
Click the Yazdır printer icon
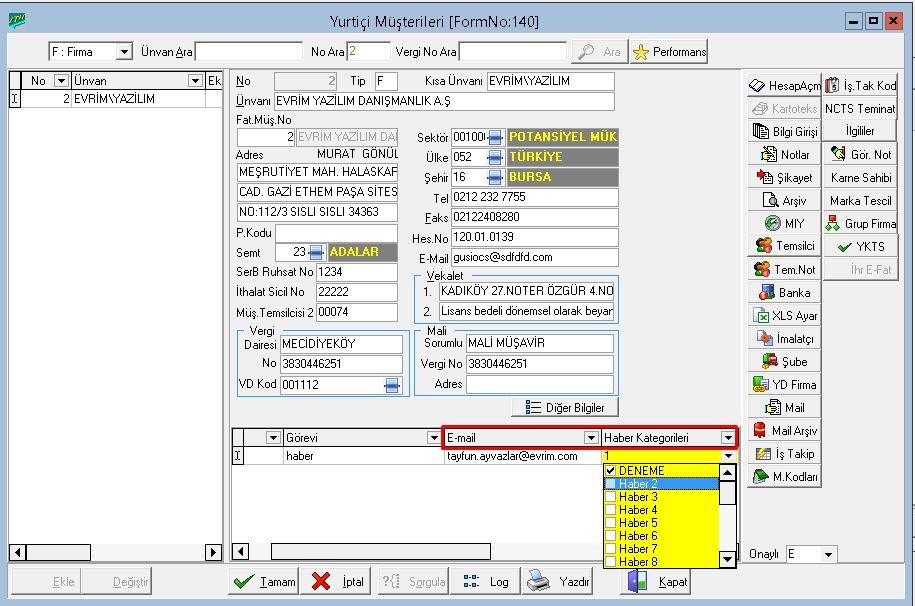[x=538, y=581]
